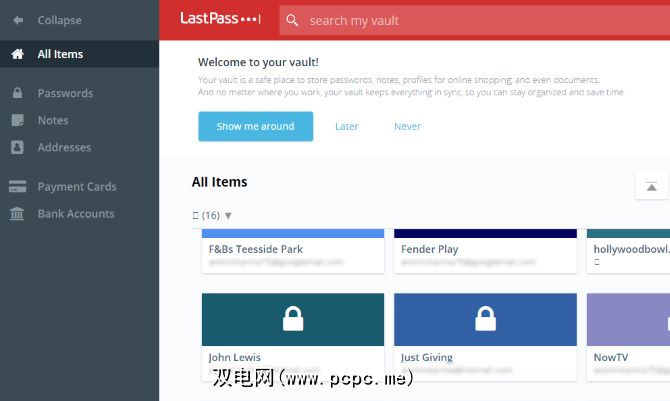Viewport: 670px width, 401px height.
Task: Click the All Items home icon
Action: click(18, 54)
